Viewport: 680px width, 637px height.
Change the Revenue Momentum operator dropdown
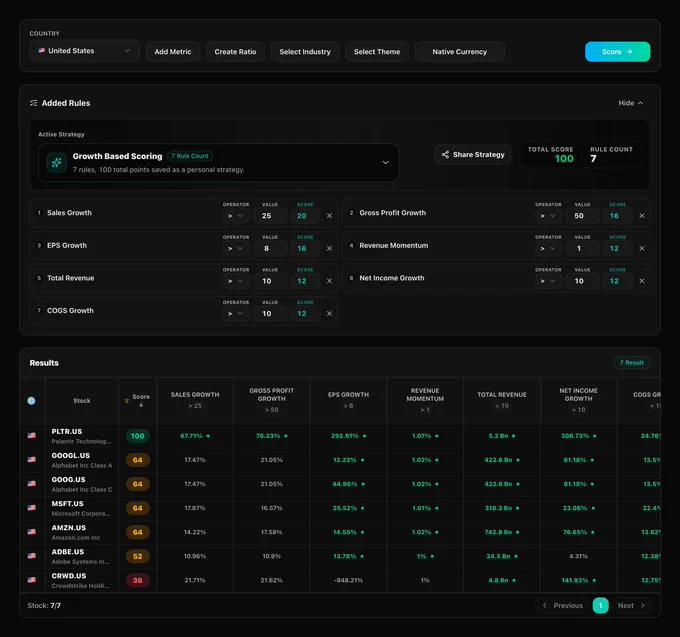(547, 248)
